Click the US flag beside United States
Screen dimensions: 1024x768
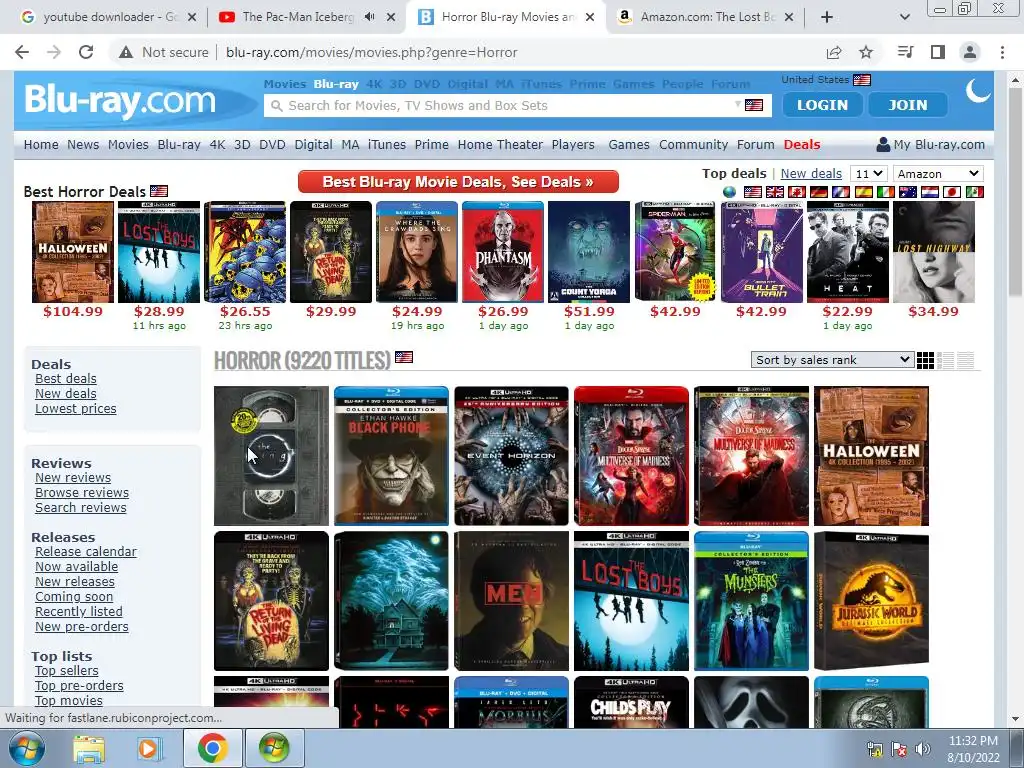pyautogui.click(x=862, y=80)
